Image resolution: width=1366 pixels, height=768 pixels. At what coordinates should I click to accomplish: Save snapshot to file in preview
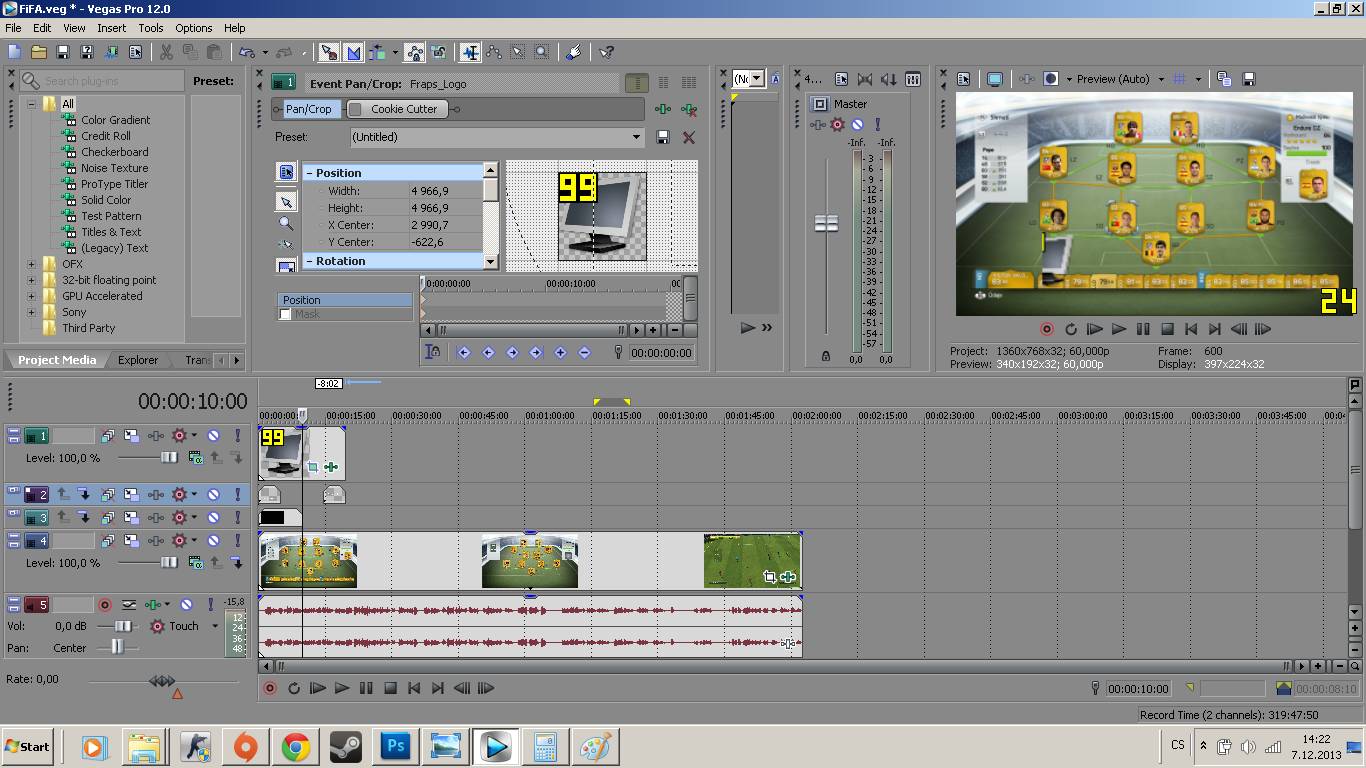tap(1247, 79)
